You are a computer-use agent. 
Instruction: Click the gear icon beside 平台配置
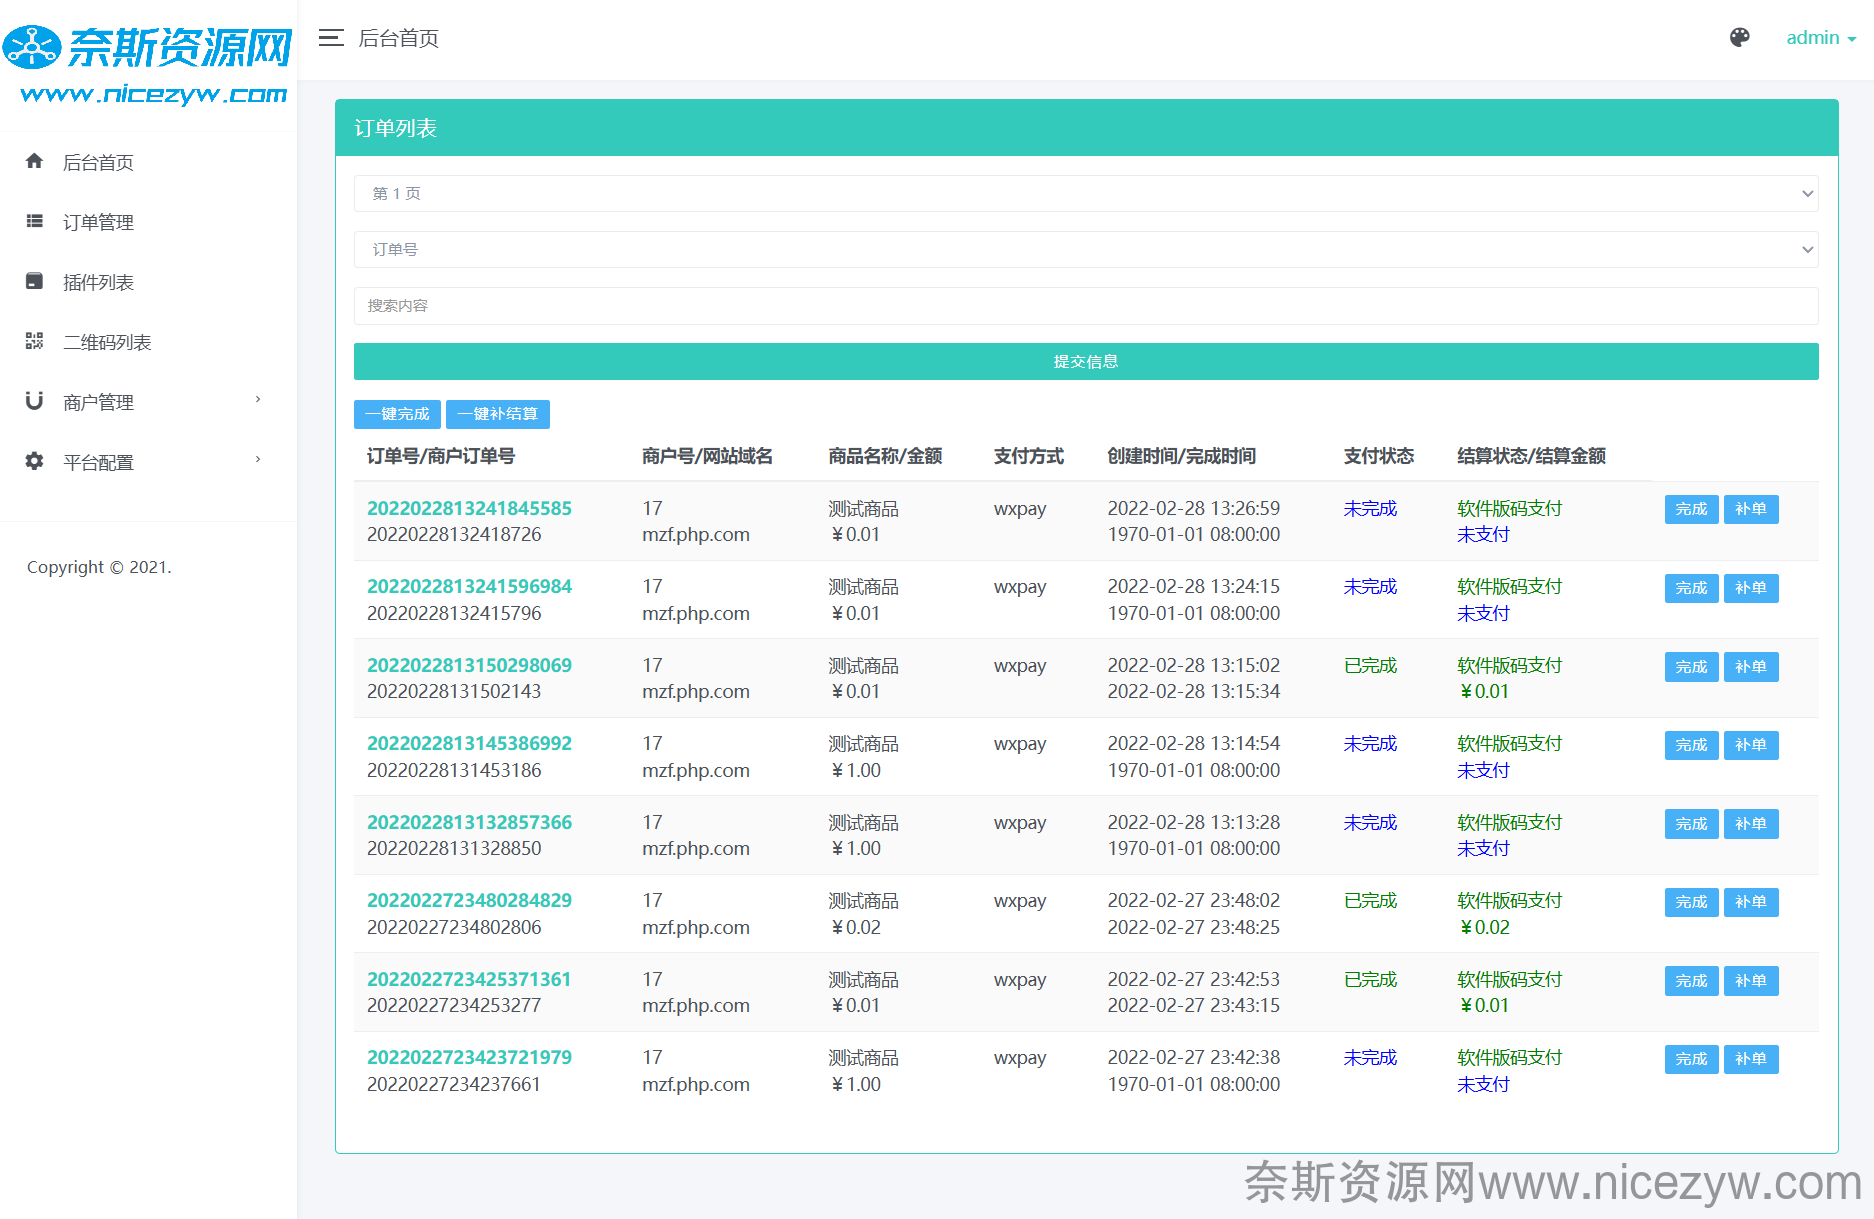(x=34, y=461)
